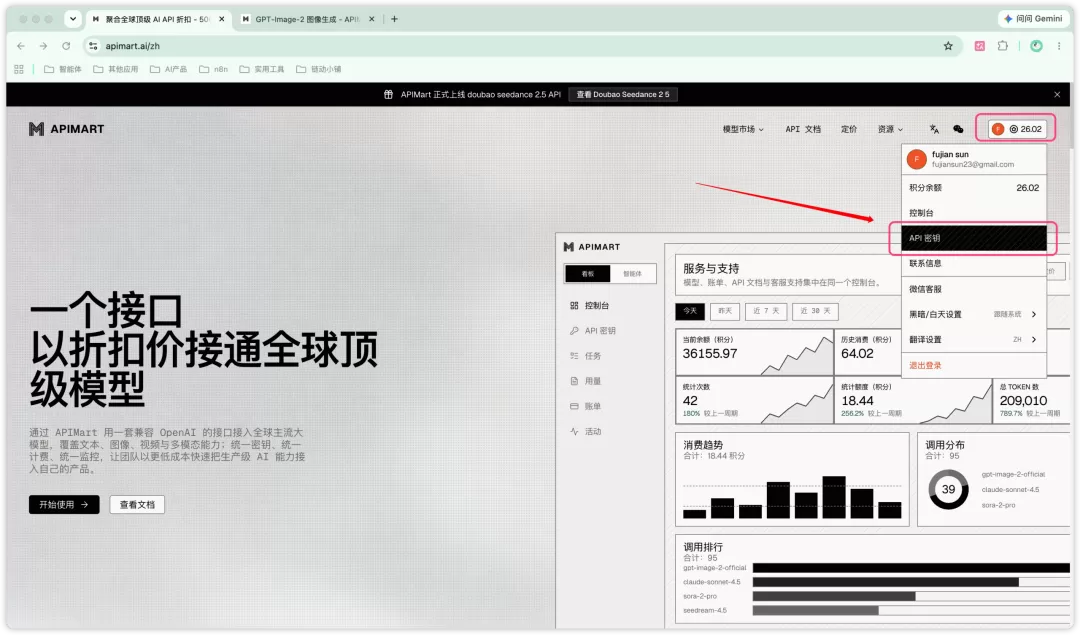
Task: Switch dashboard view to 看板
Action: pyautogui.click(x=588, y=273)
